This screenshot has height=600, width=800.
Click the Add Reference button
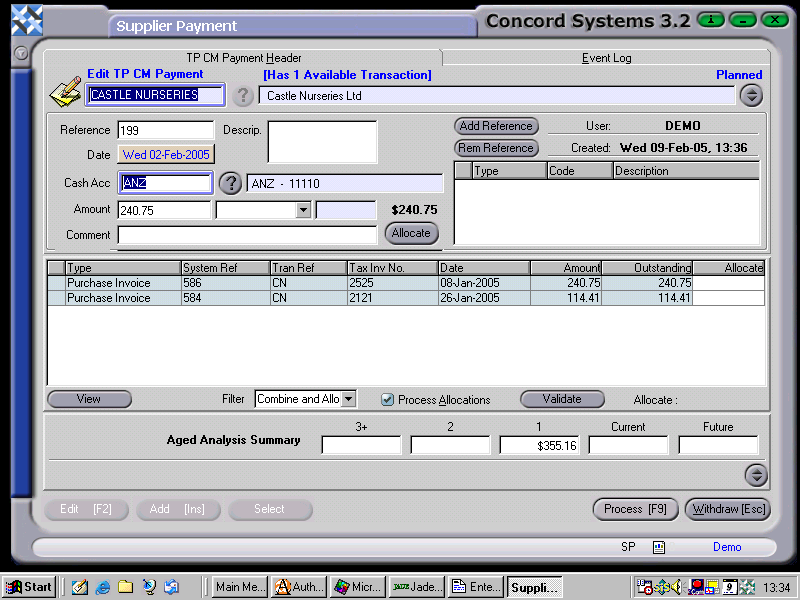pyautogui.click(x=496, y=126)
